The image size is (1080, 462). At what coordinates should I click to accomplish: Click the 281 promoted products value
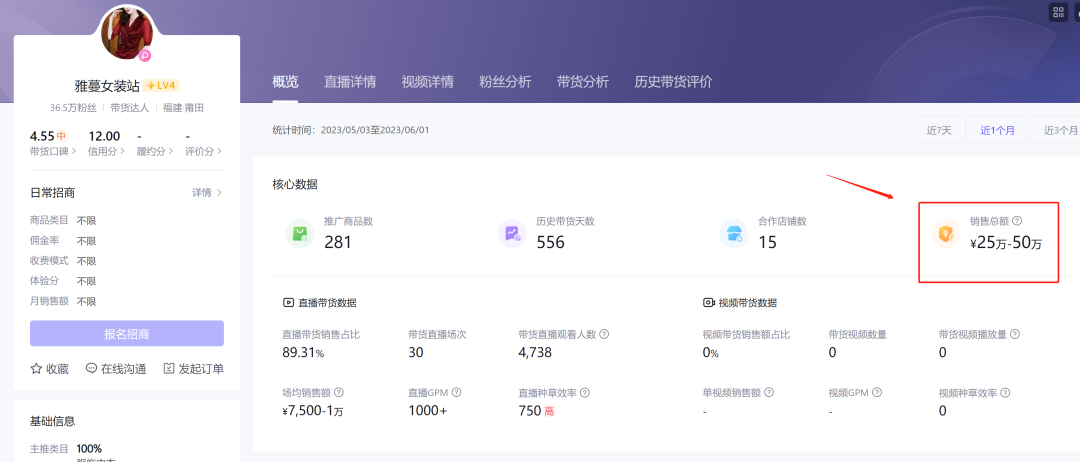click(x=338, y=242)
